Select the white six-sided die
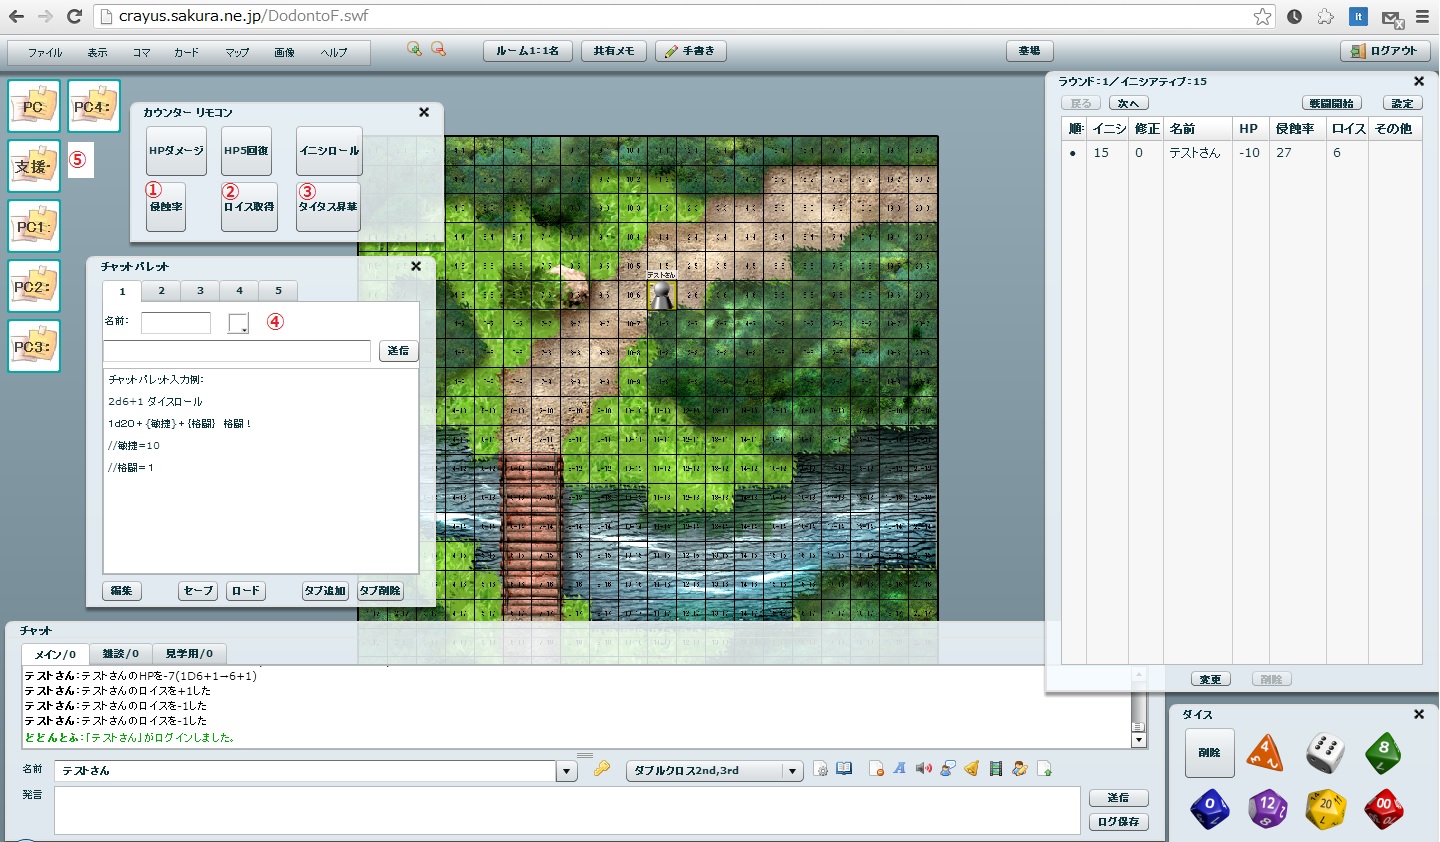This screenshot has width=1440, height=842. tap(1325, 752)
